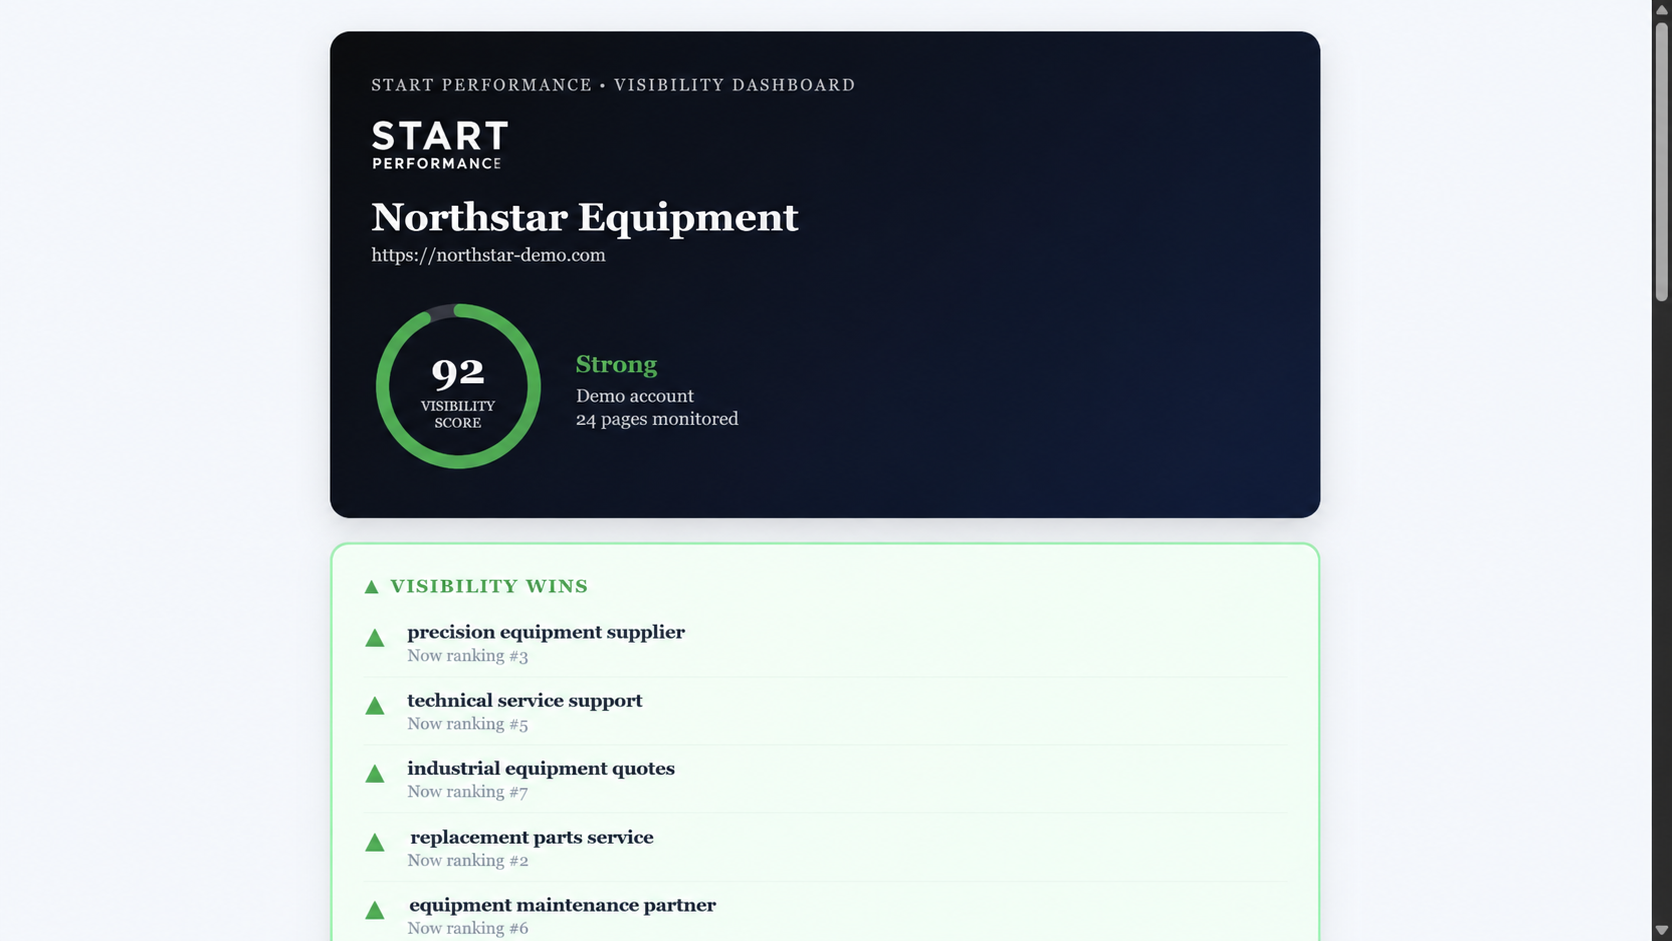The width and height of the screenshot is (1672, 941).
Task: Click the up arrow for equipment maintenance partner
Action: [x=375, y=910]
